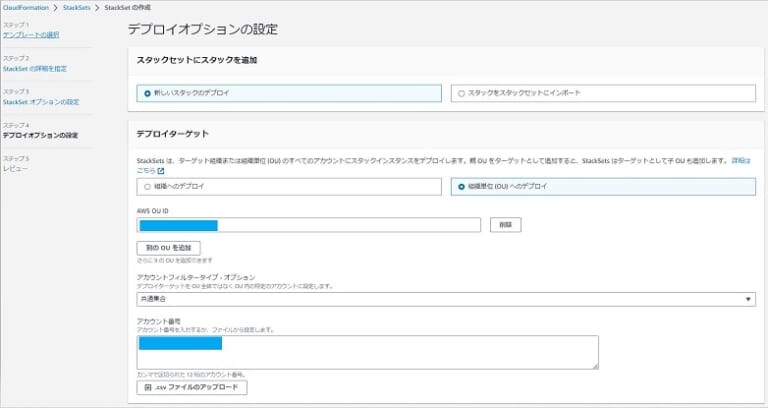The height and width of the screenshot is (408, 768).
Task: Click the StackSet の作成 breadcrumb text
Action: (127, 8)
